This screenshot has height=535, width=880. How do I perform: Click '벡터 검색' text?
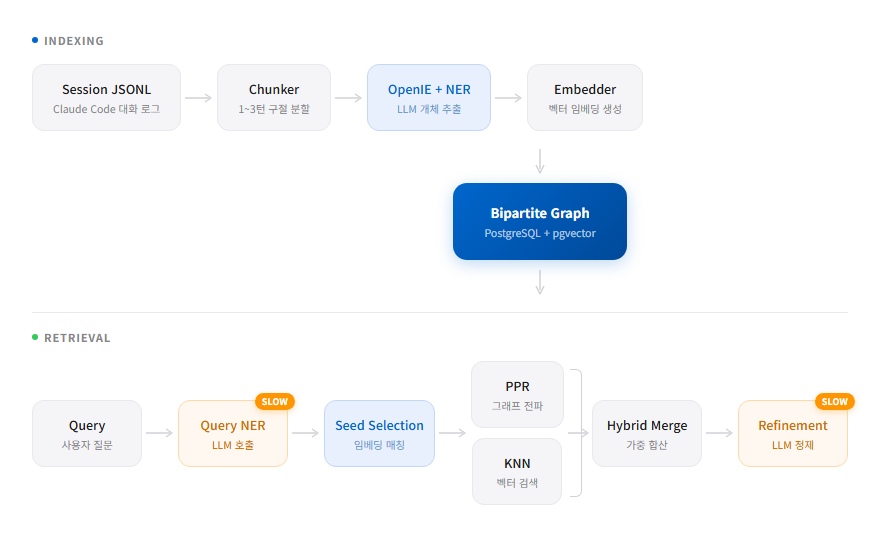[517, 483]
